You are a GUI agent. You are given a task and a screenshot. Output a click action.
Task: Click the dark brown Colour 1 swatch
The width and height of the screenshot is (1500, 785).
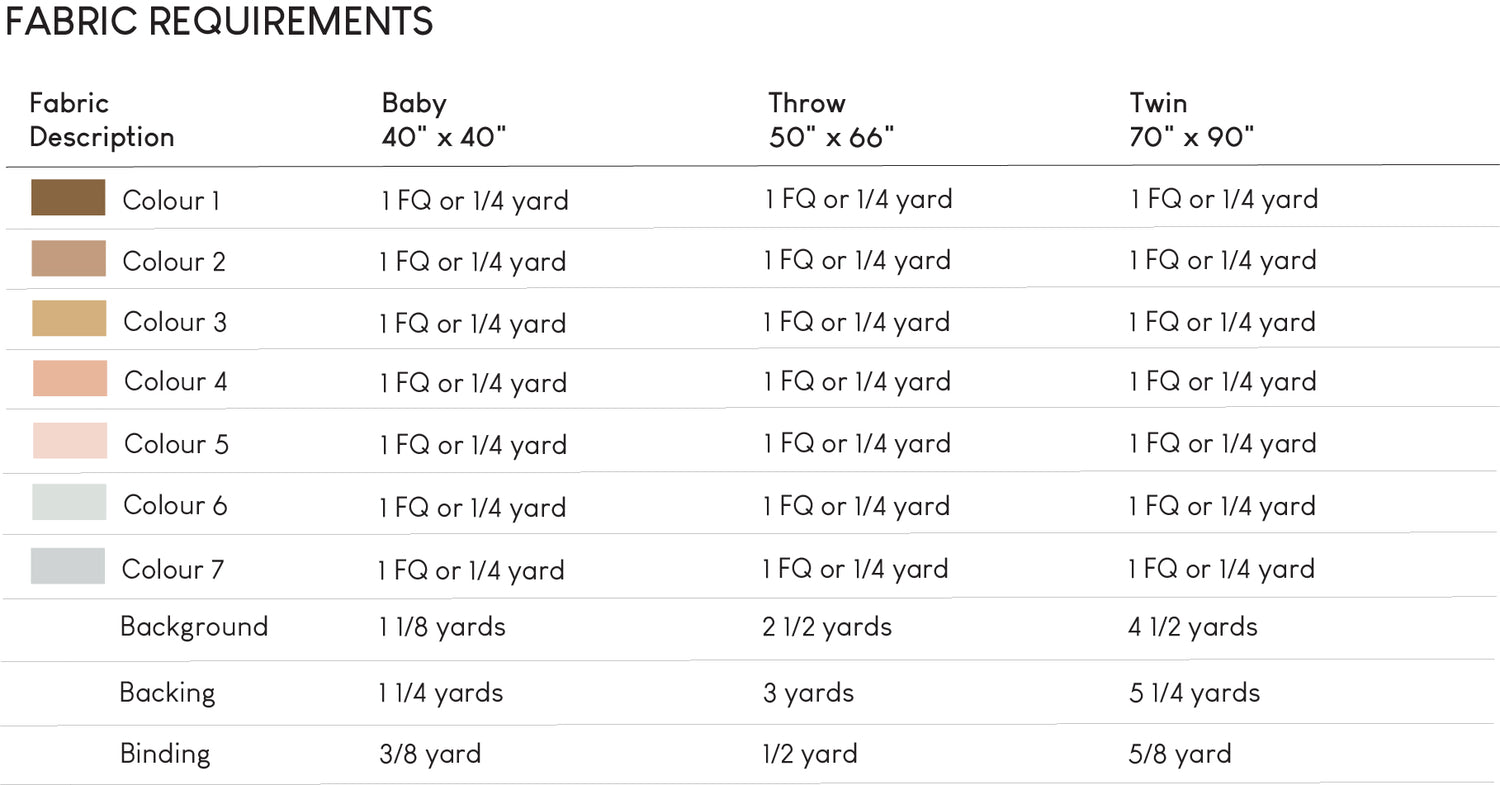pyautogui.click(x=68, y=198)
